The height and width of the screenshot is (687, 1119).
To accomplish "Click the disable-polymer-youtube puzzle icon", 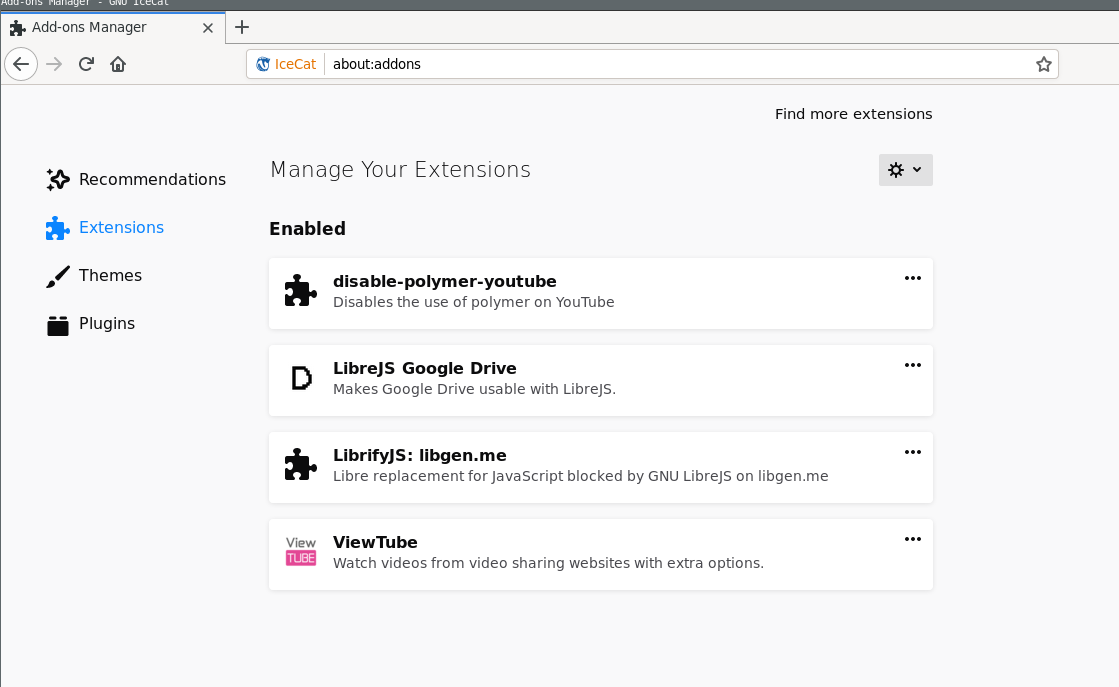I will (300, 291).
